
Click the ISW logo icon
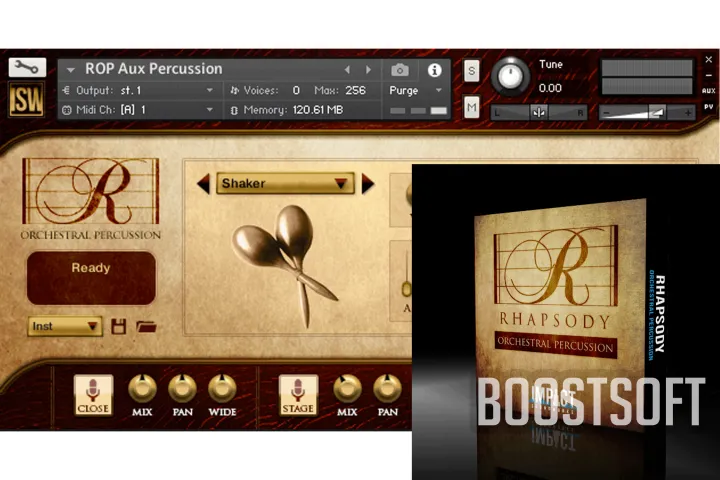point(27,100)
